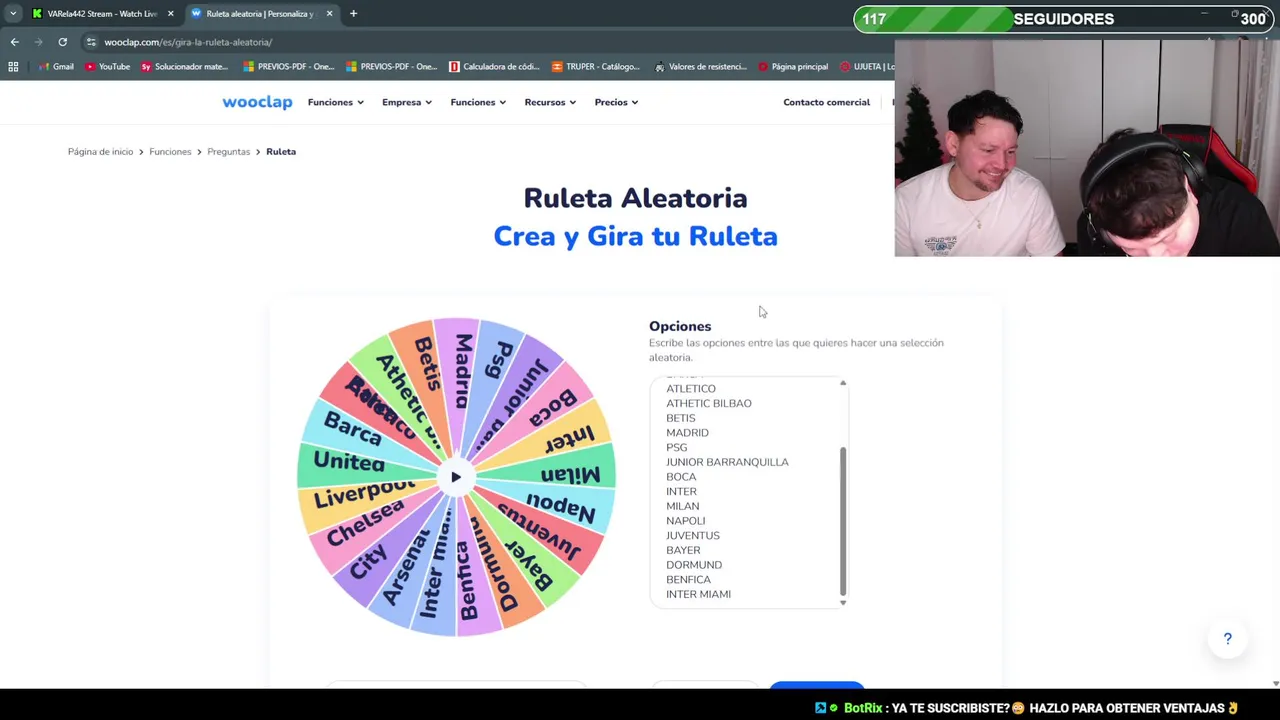The width and height of the screenshot is (1280, 720).
Task: Click the INTER option line
Action: pos(681,492)
